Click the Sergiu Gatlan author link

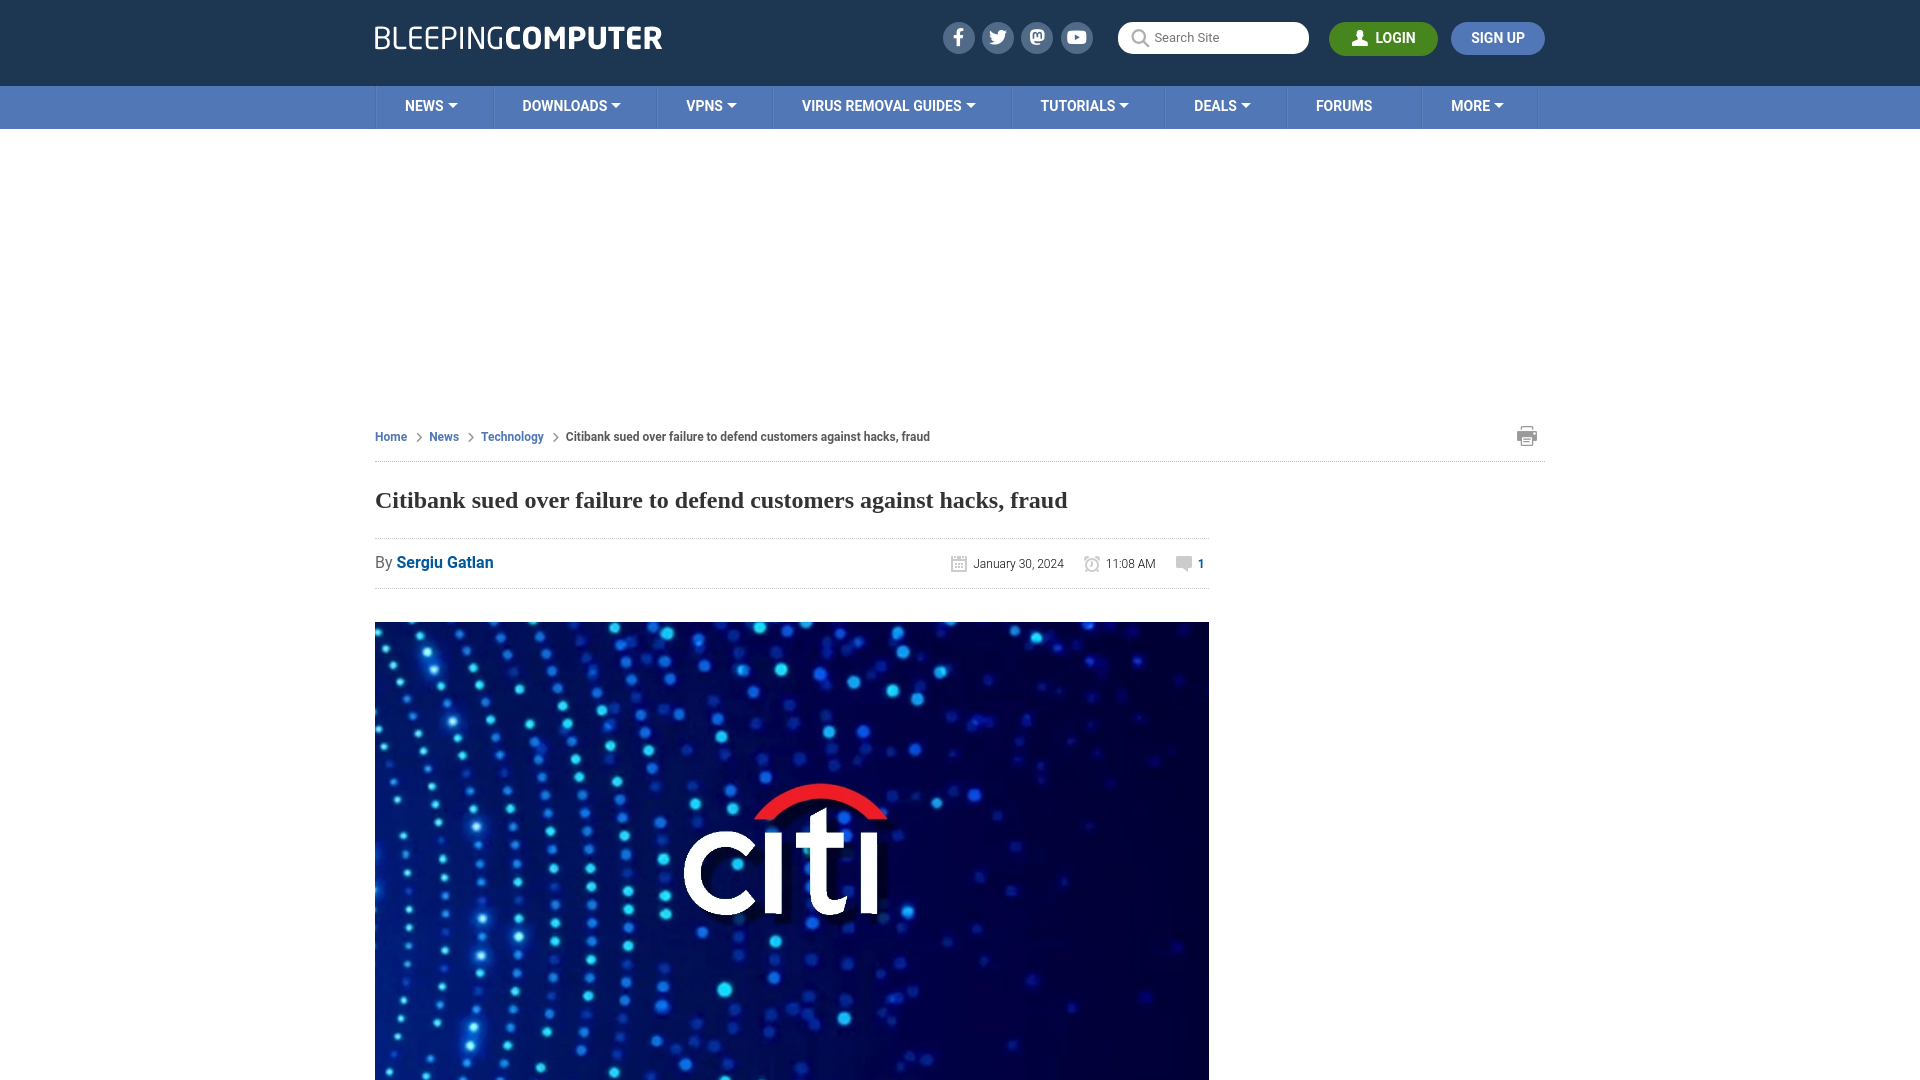click(444, 562)
